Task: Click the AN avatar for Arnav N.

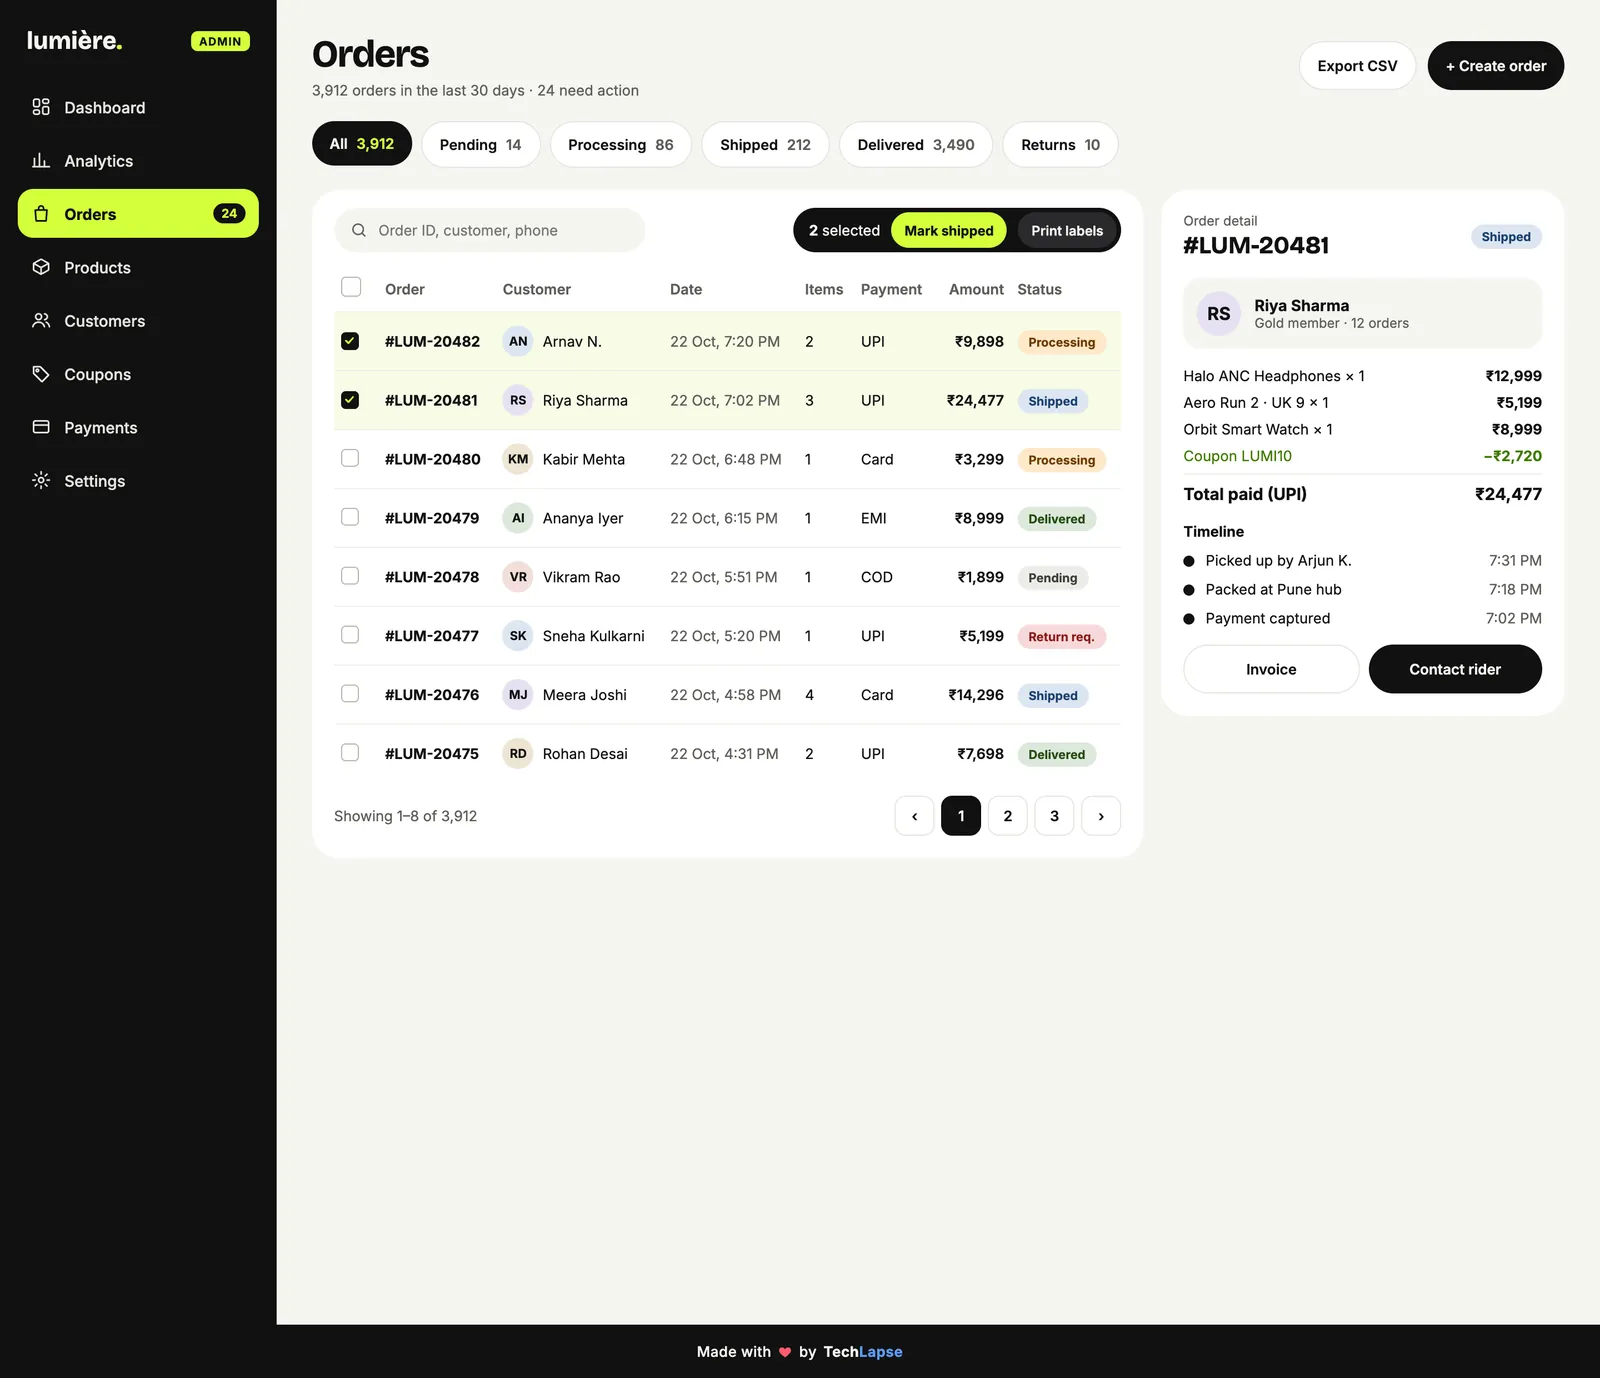Action: pyautogui.click(x=518, y=341)
